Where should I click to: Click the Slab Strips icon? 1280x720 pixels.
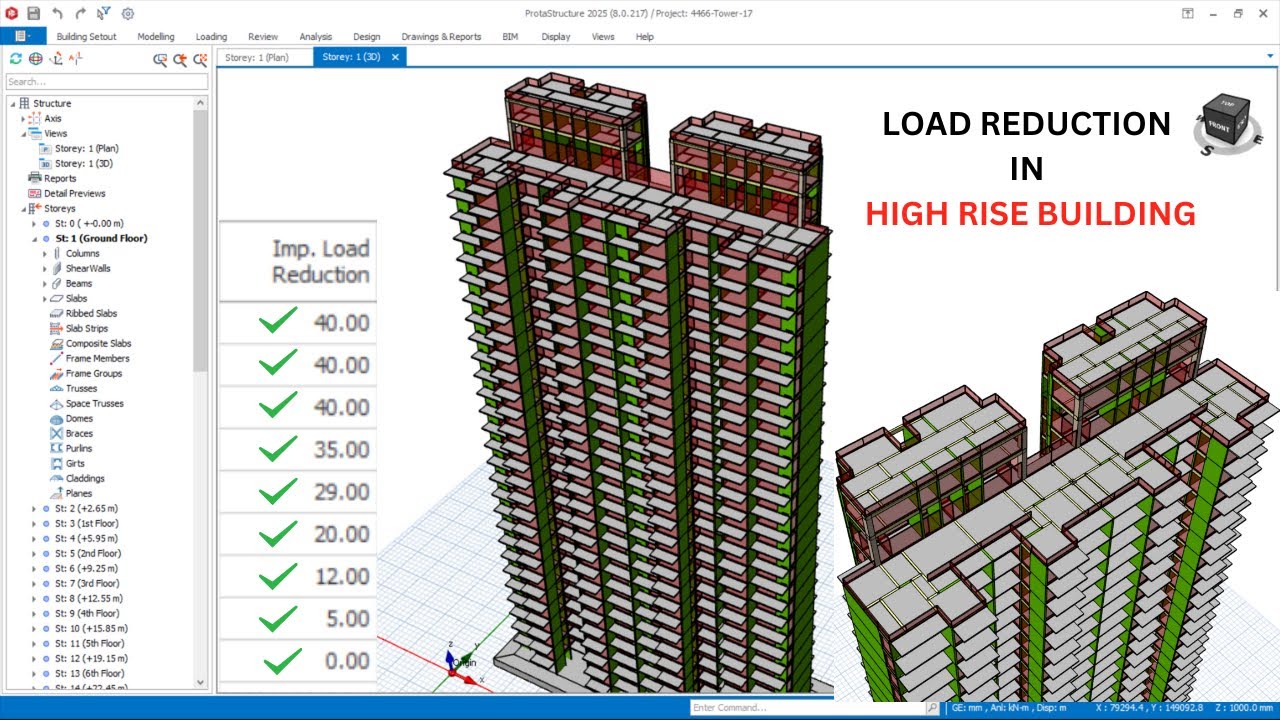(57, 328)
